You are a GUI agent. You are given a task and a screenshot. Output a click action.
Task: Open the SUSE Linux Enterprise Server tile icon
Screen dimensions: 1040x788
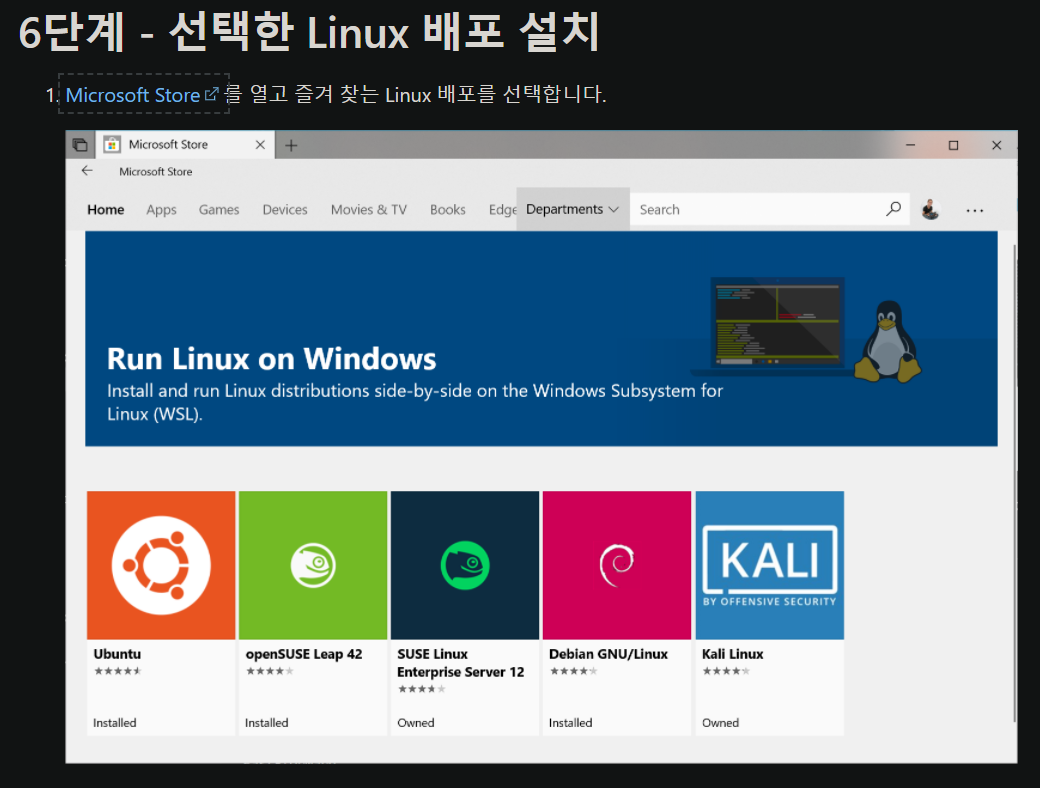(x=465, y=565)
